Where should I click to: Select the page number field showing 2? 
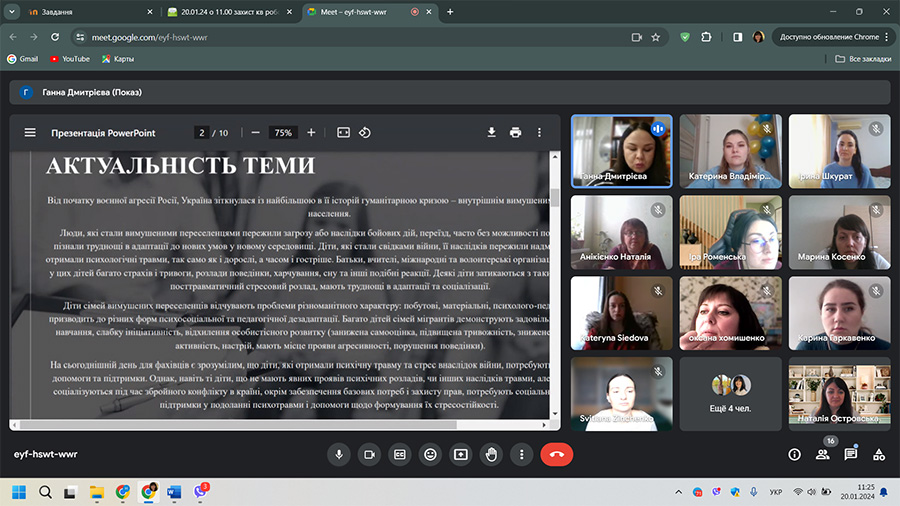pyautogui.click(x=201, y=133)
